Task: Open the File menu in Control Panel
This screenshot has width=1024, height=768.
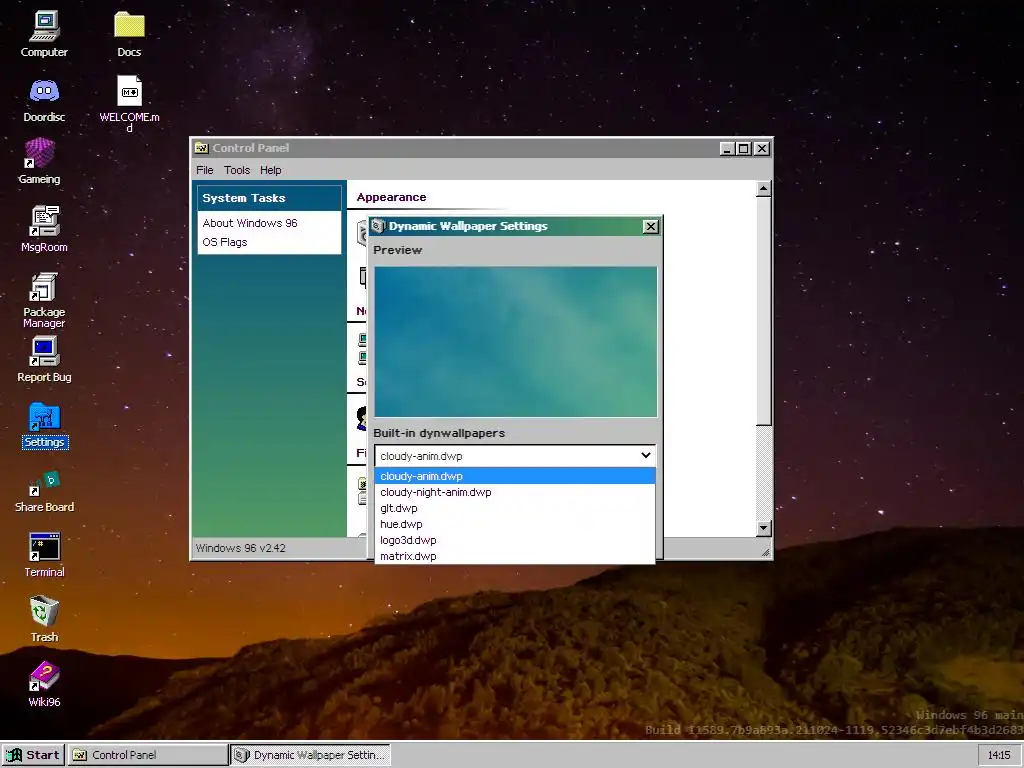Action: point(204,170)
